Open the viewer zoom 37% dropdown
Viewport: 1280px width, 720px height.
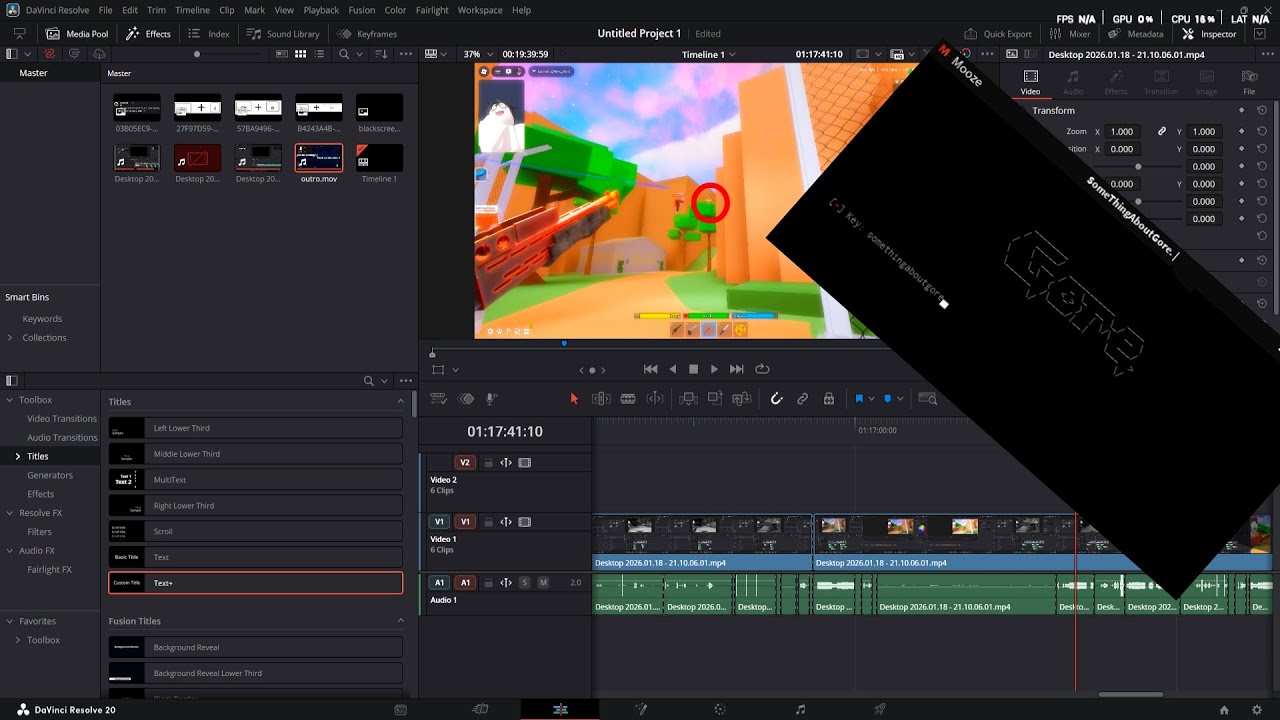pos(477,54)
